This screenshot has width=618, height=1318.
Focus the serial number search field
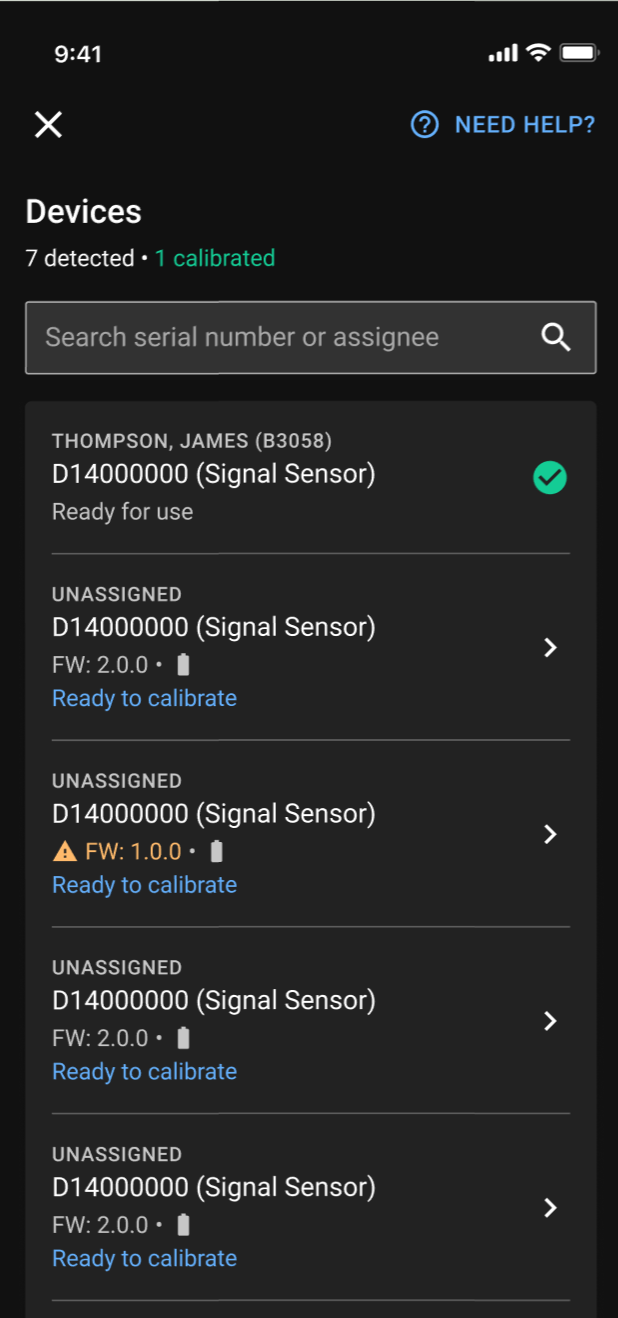280,338
